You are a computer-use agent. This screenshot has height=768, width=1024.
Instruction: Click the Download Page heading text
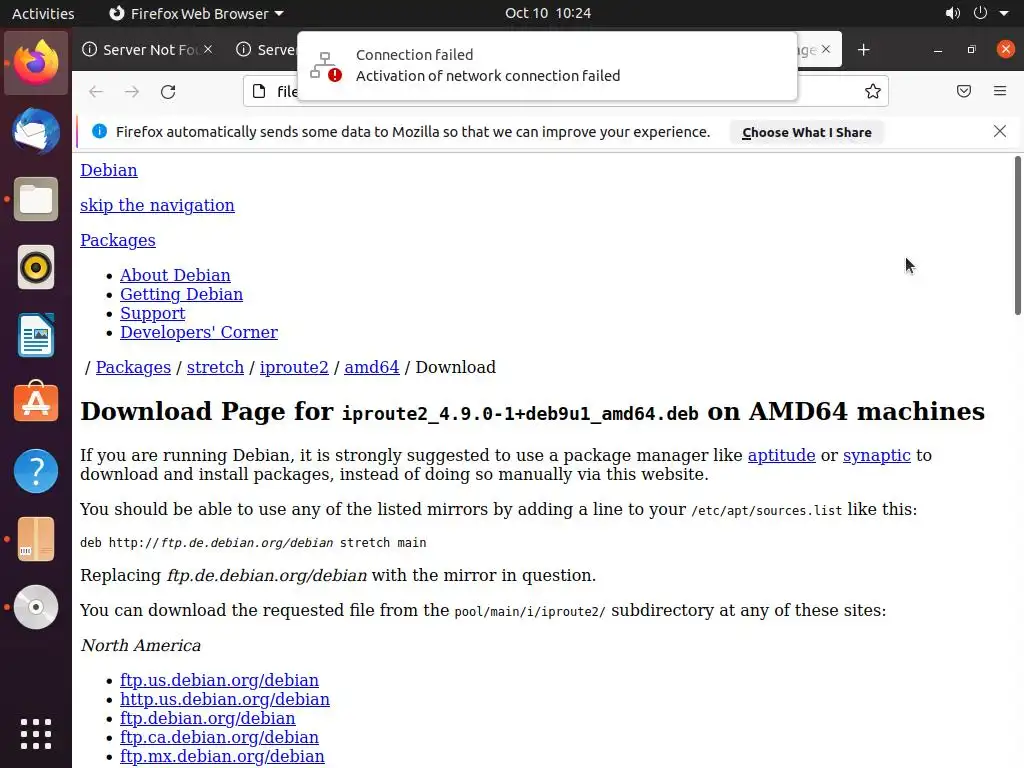pyautogui.click(x=532, y=411)
